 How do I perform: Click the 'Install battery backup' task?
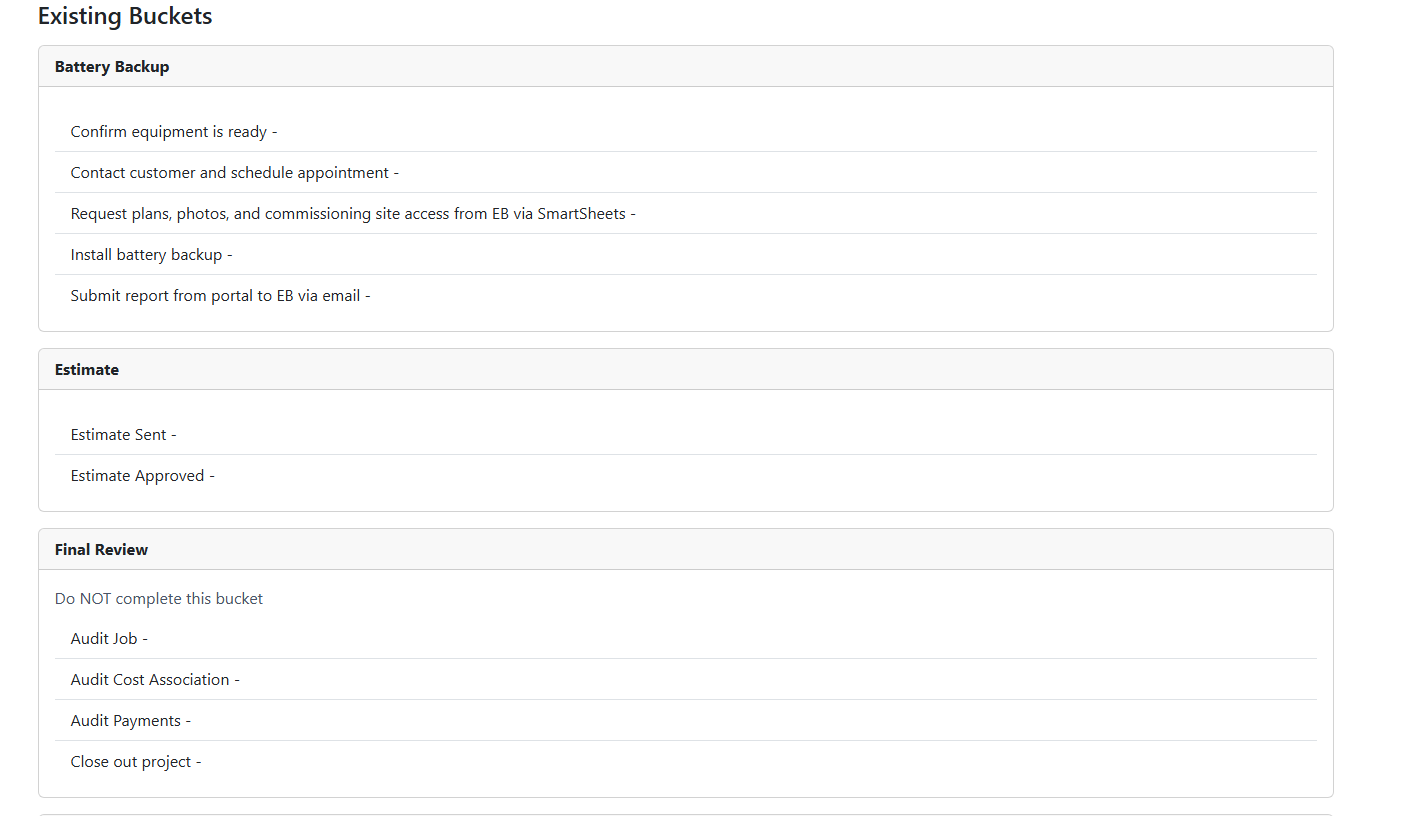coord(147,255)
